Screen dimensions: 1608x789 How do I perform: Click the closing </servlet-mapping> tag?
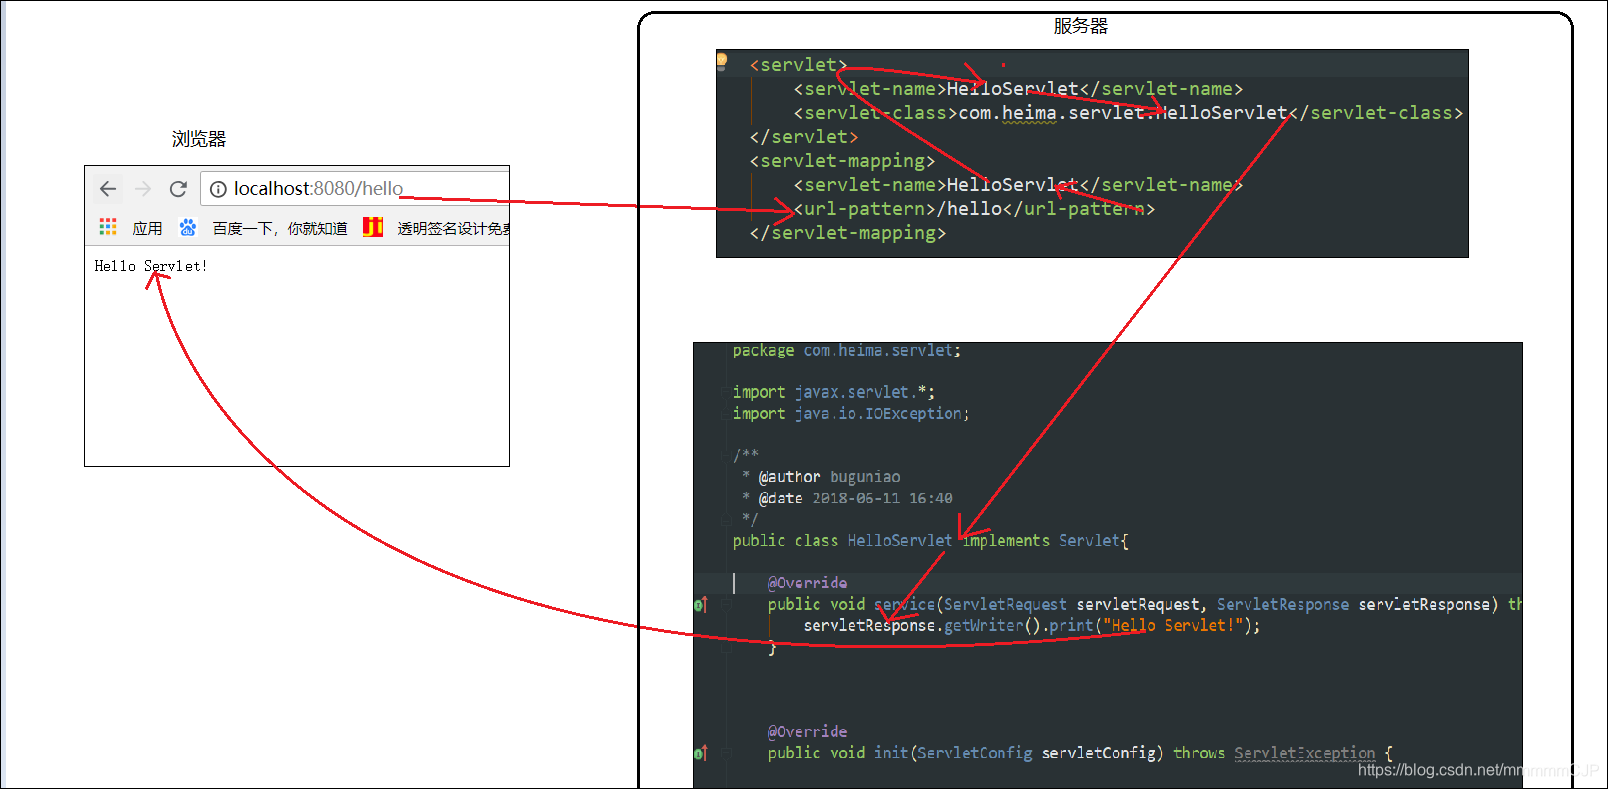(847, 233)
